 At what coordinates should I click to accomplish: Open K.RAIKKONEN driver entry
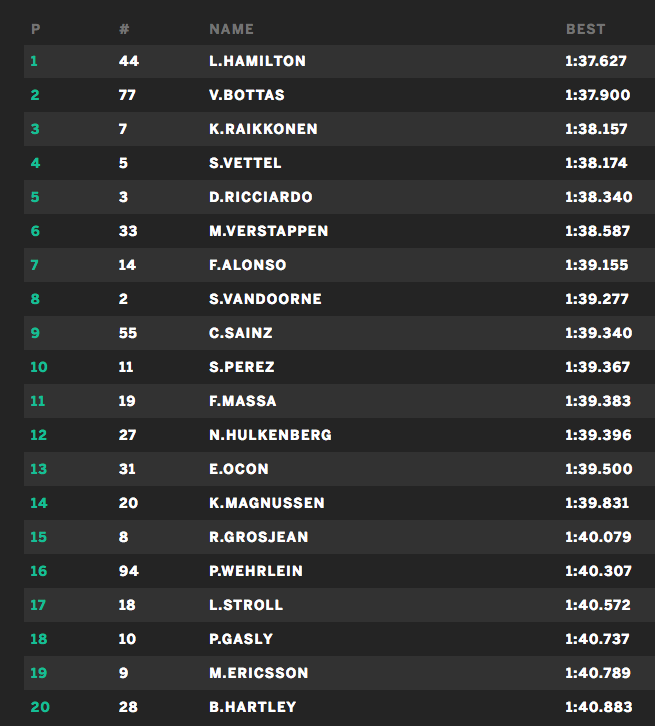click(263, 129)
